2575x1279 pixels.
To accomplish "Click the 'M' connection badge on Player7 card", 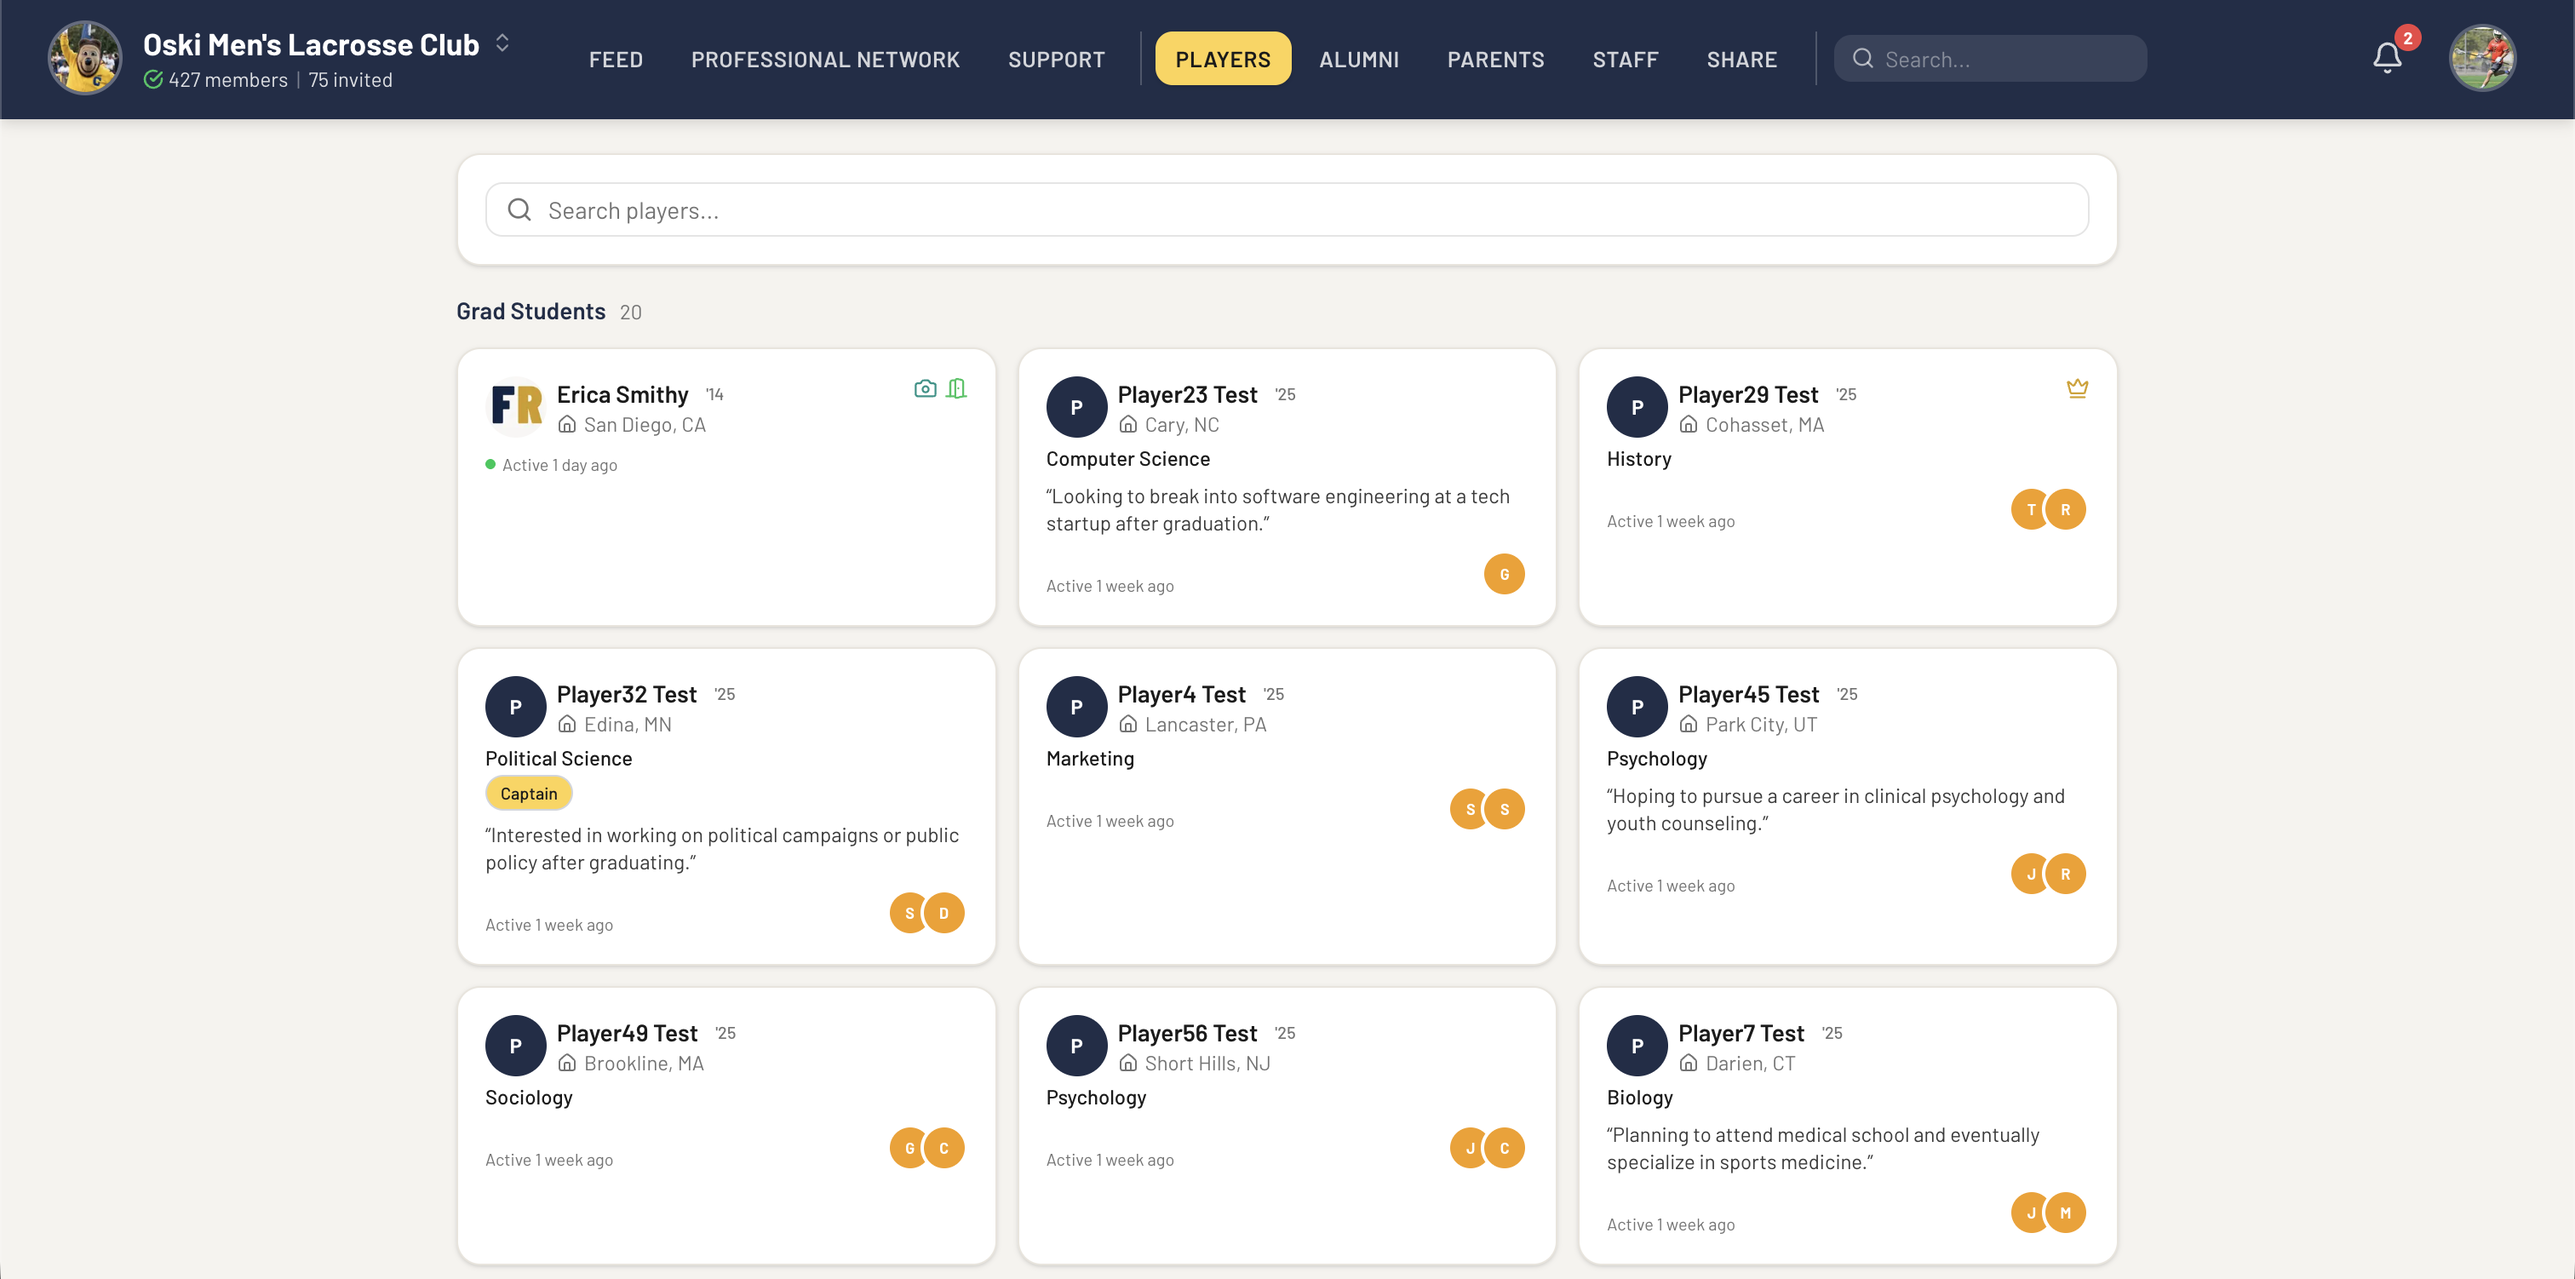I will tap(2065, 1213).
